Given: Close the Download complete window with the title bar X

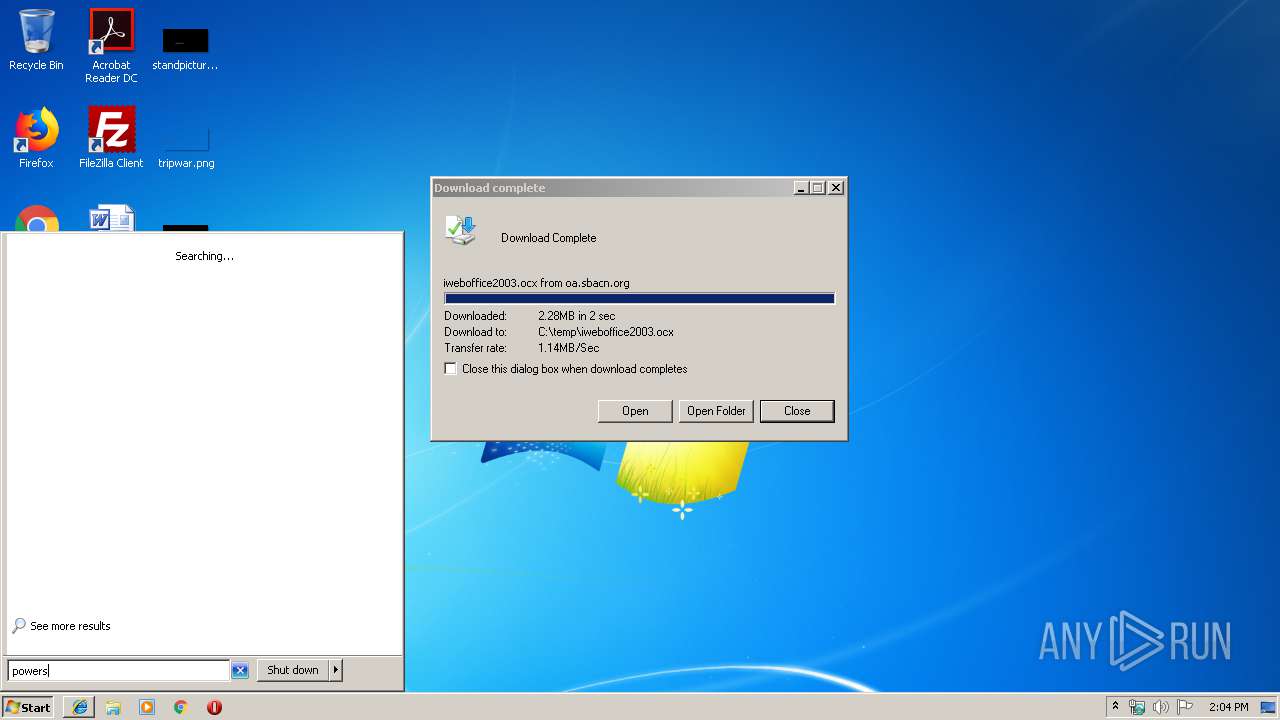Looking at the screenshot, I should [x=836, y=188].
